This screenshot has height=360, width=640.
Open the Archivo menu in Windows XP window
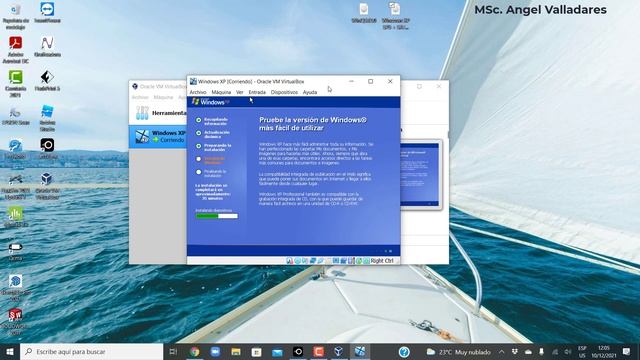pyautogui.click(x=198, y=92)
